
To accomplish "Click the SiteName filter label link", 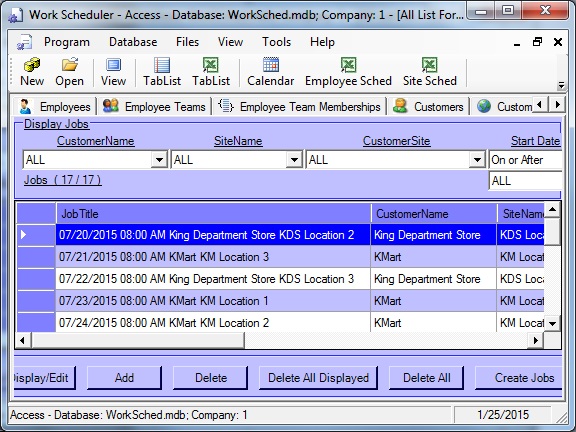I will coord(238,141).
